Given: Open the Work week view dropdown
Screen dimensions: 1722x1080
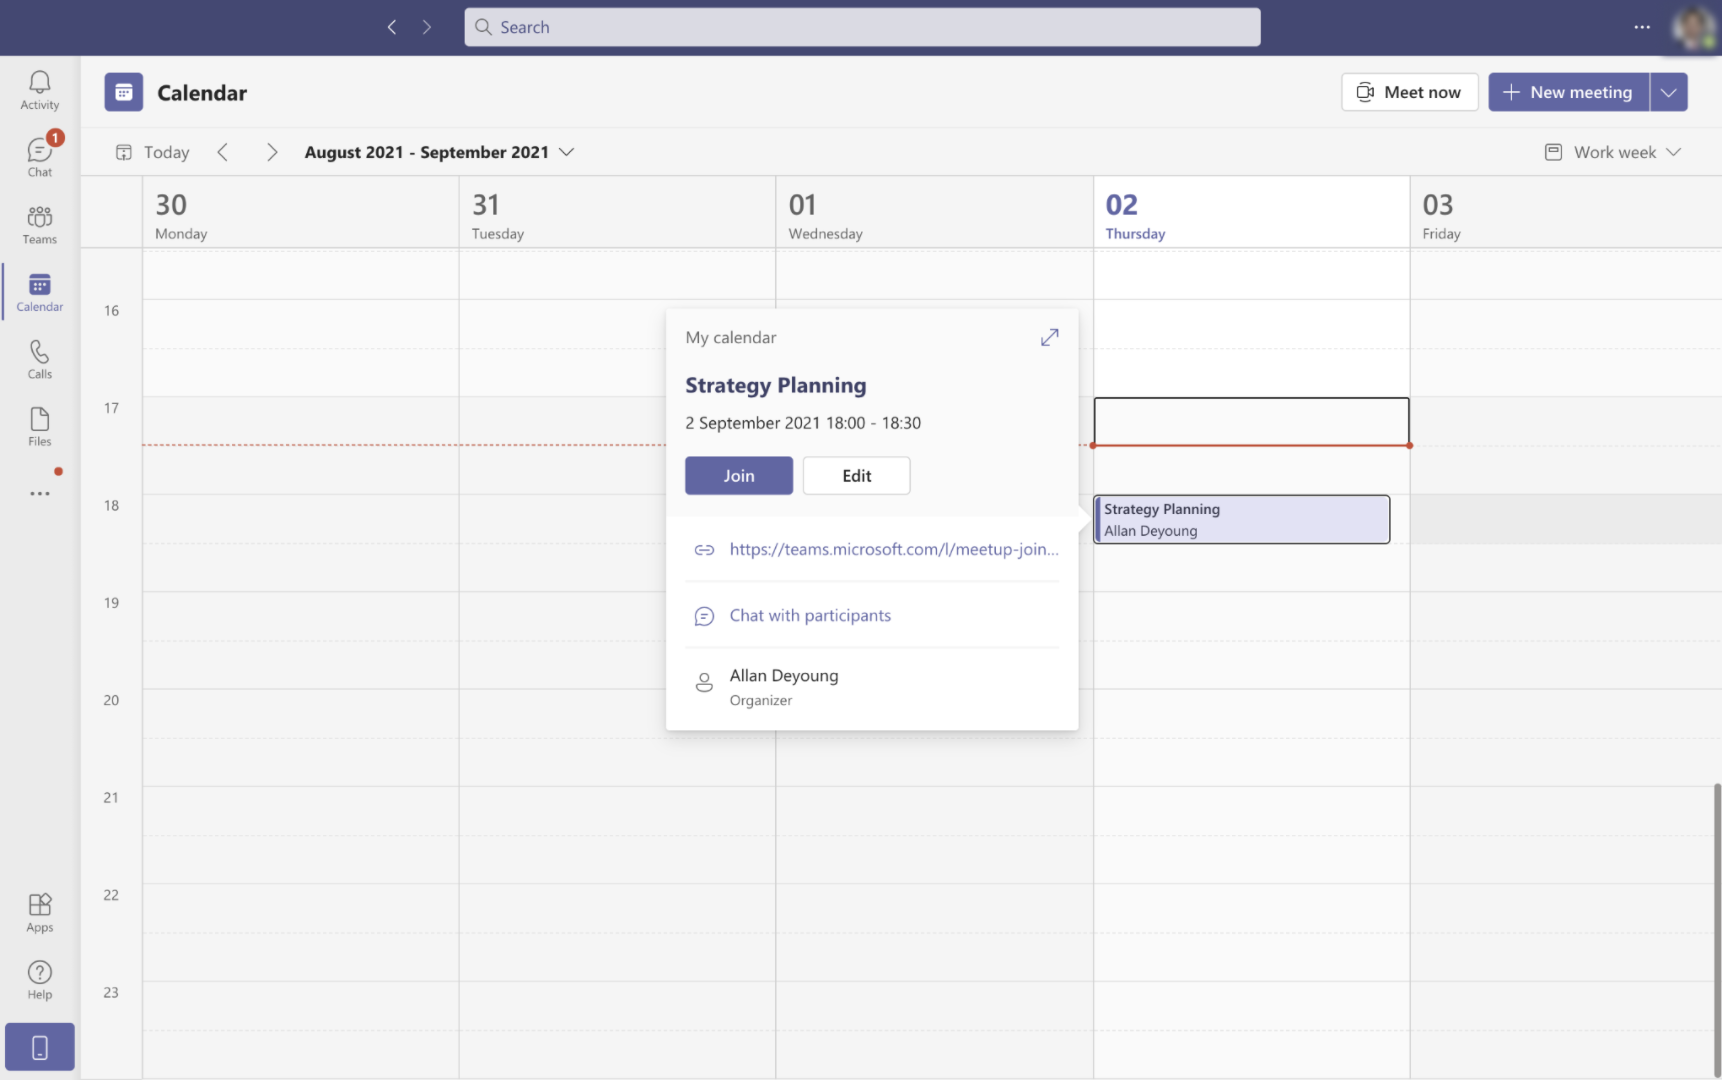Looking at the screenshot, I should point(1613,152).
